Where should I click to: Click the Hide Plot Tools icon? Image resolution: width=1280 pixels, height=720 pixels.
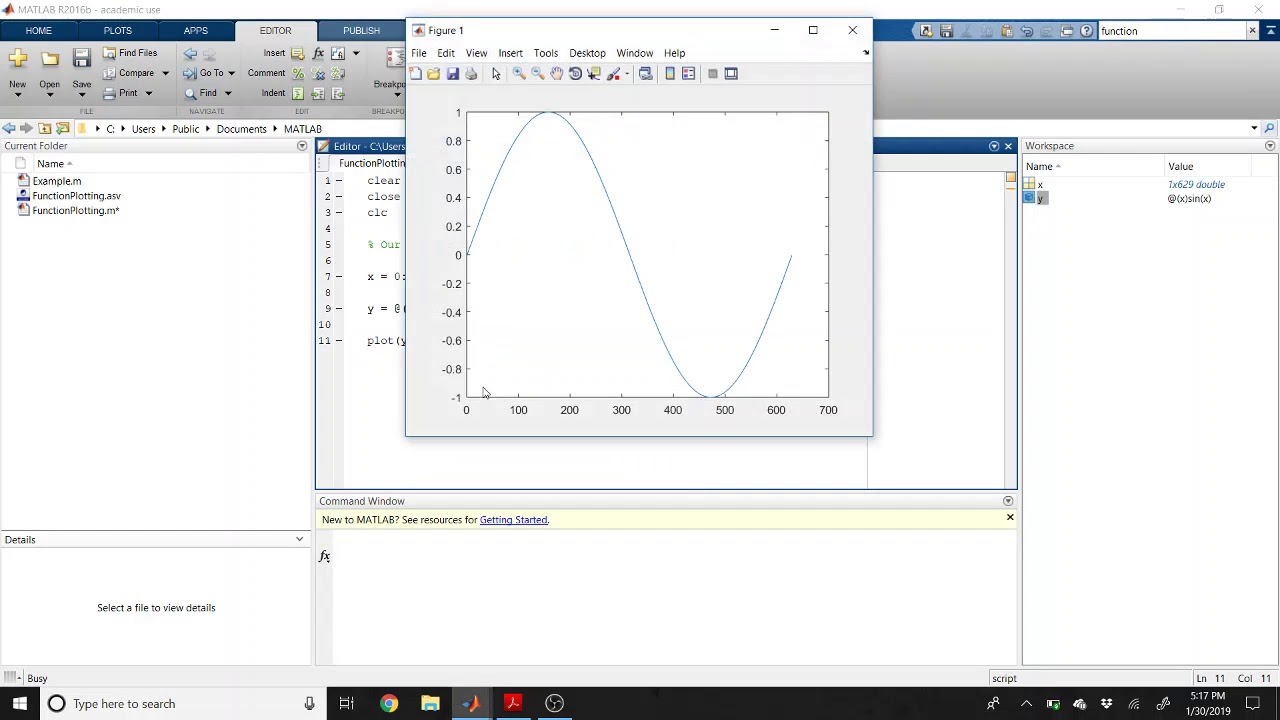point(712,74)
